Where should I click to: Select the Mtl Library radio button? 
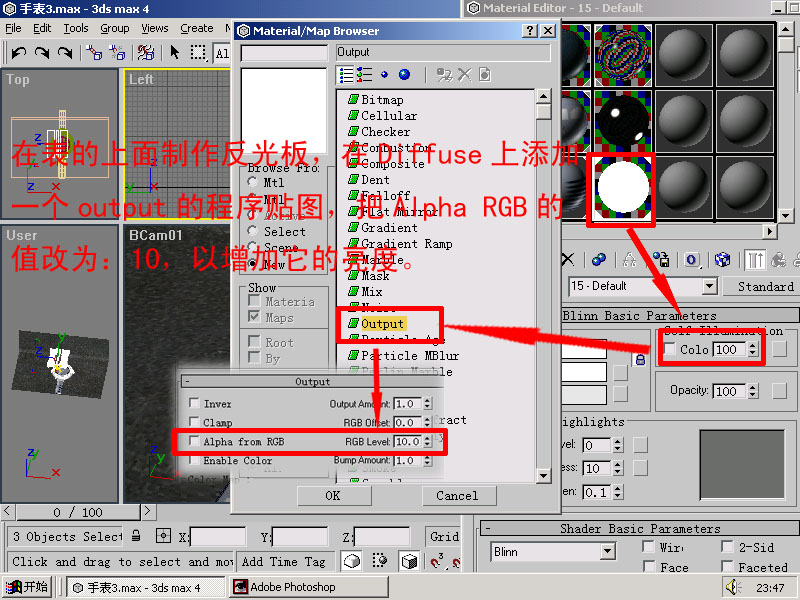(253, 182)
